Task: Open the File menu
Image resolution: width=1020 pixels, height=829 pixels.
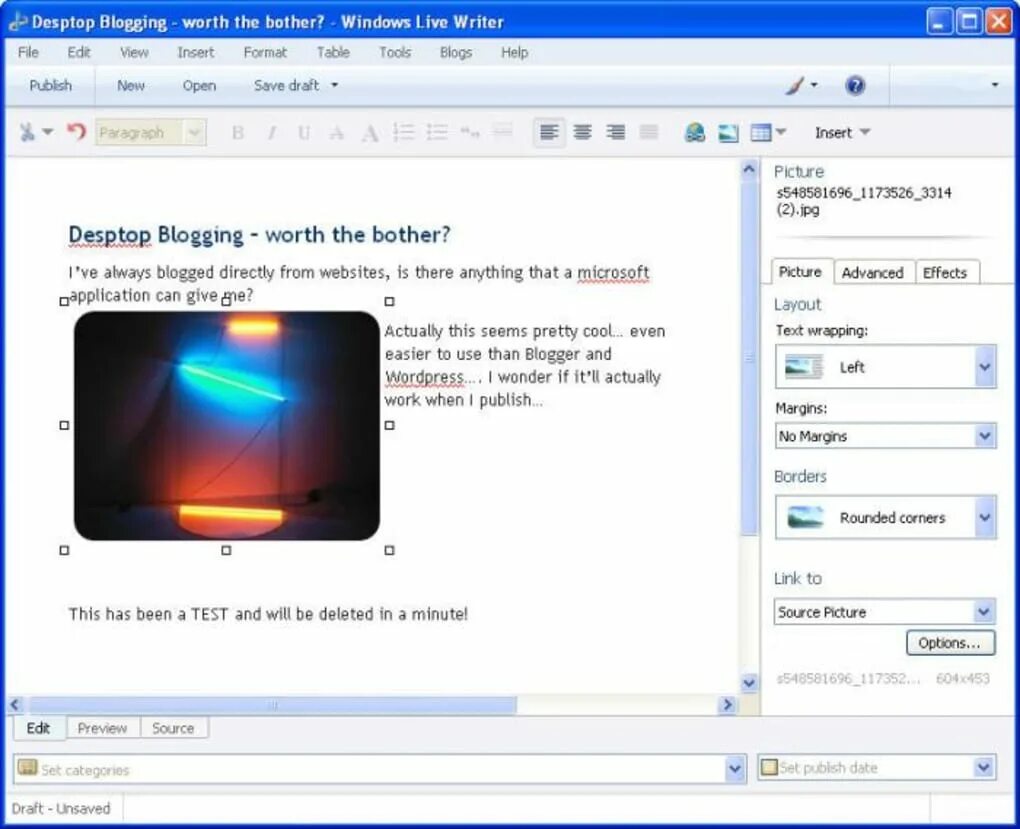Action: tap(28, 52)
